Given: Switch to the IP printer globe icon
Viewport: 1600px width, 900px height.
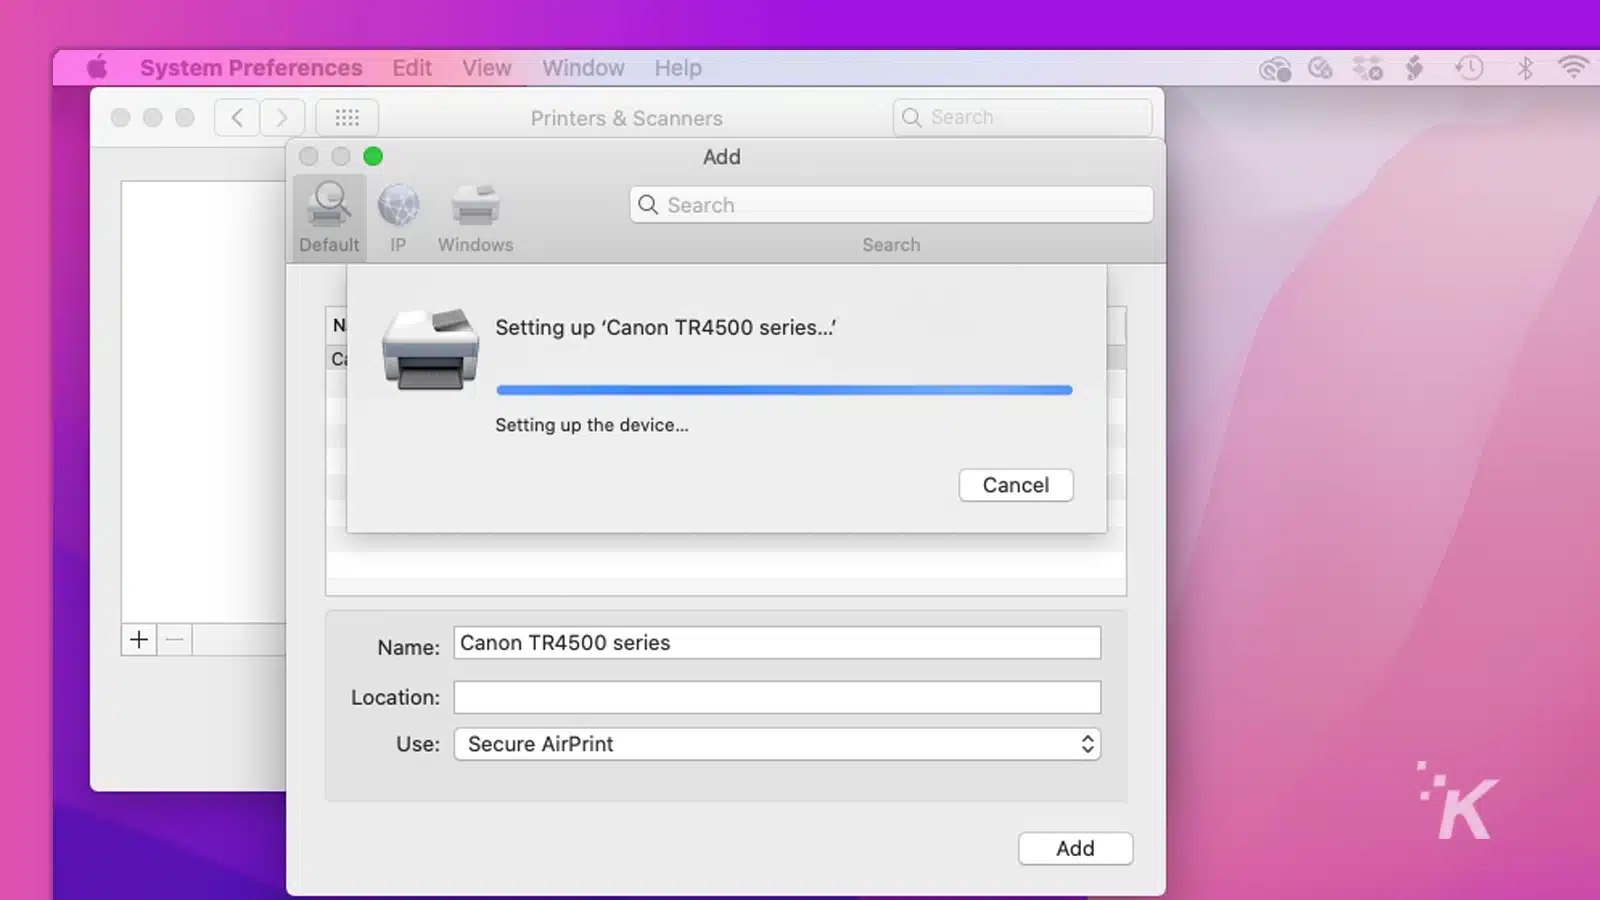Looking at the screenshot, I should 398,206.
